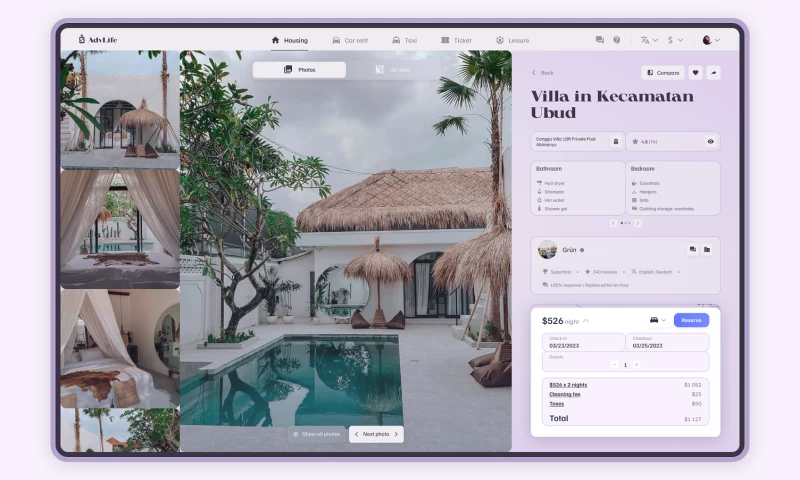Click the Compare button
The width and height of the screenshot is (800, 480).
tap(663, 73)
